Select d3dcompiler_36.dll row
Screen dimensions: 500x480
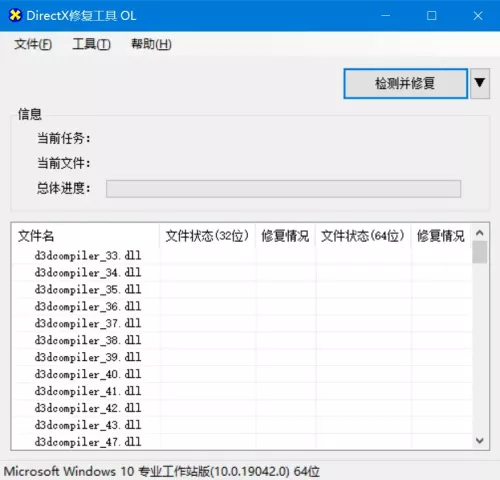point(242,307)
